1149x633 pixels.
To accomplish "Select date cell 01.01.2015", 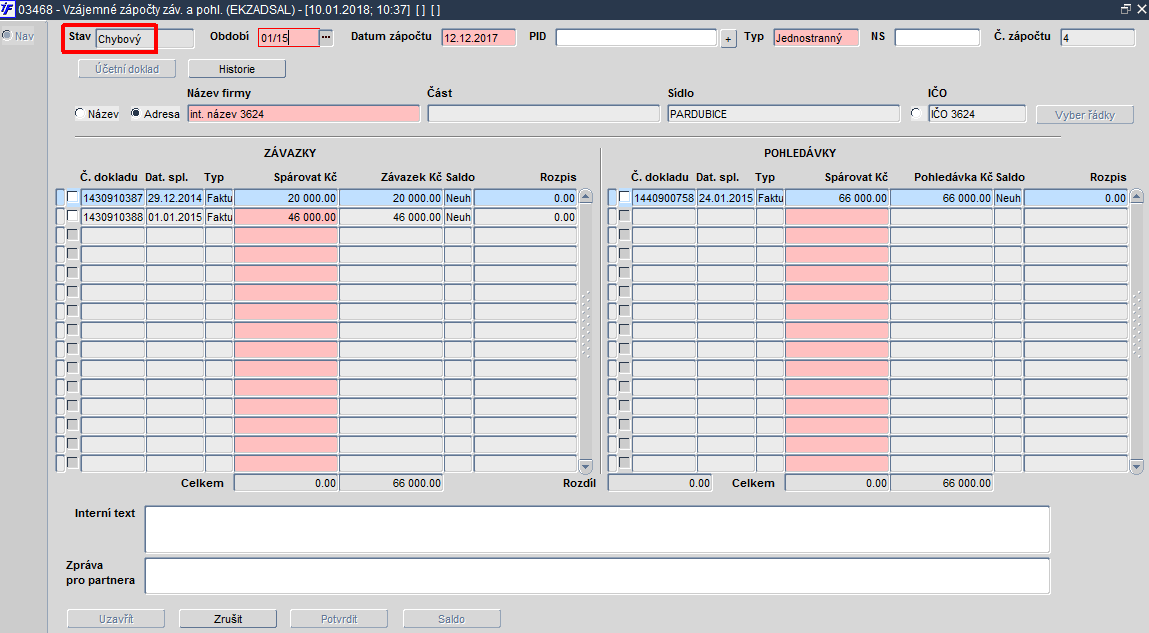I will pyautogui.click(x=175, y=217).
